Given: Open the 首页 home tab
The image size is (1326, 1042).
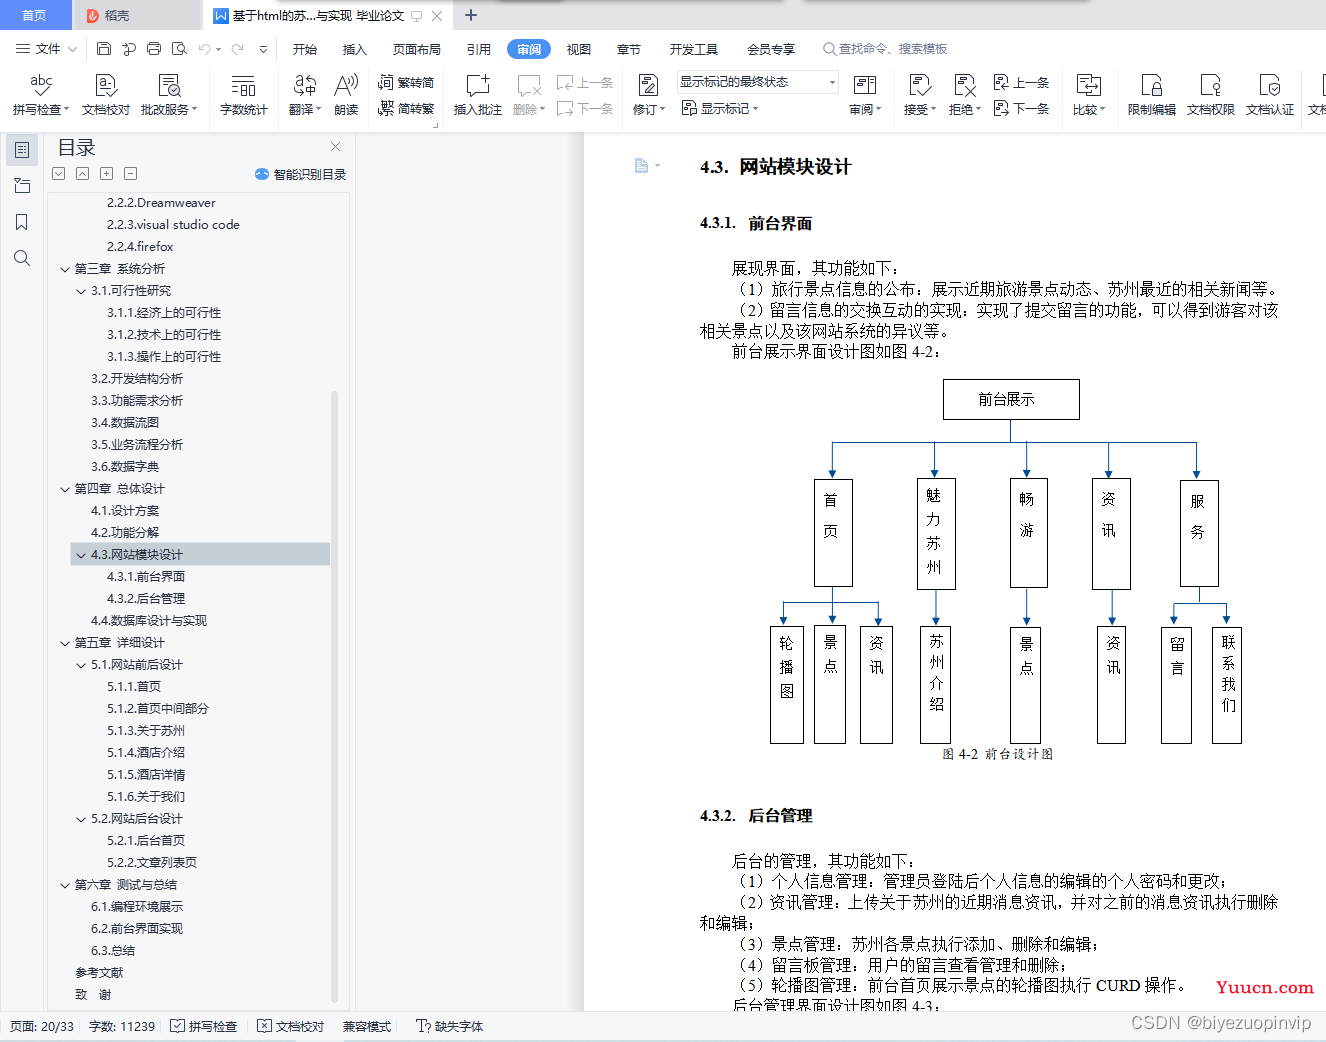Looking at the screenshot, I should coord(35,15).
